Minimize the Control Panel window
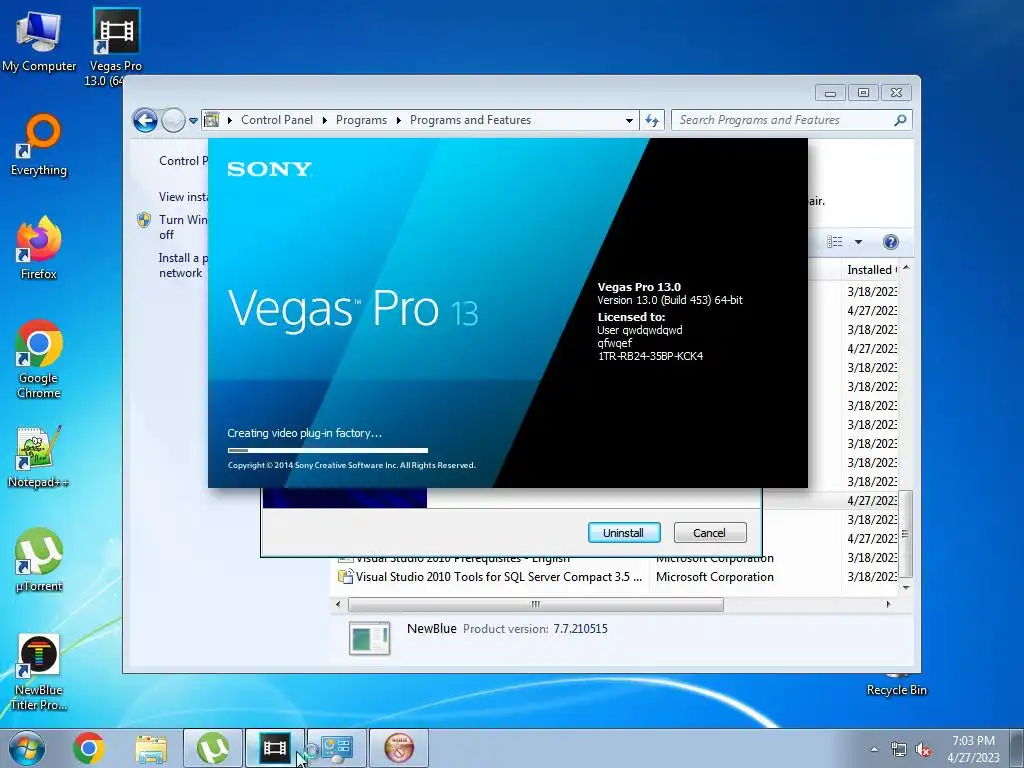This screenshot has height=768, width=1024. pos(830,93)
